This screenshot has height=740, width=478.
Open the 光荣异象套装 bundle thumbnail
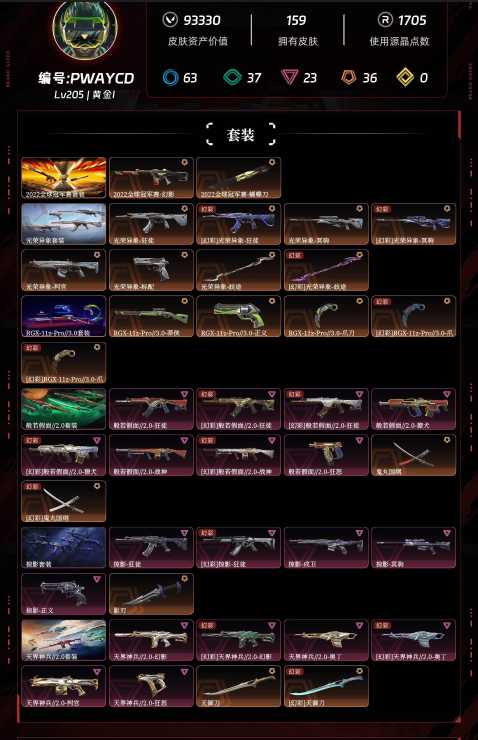pos(64,224)
